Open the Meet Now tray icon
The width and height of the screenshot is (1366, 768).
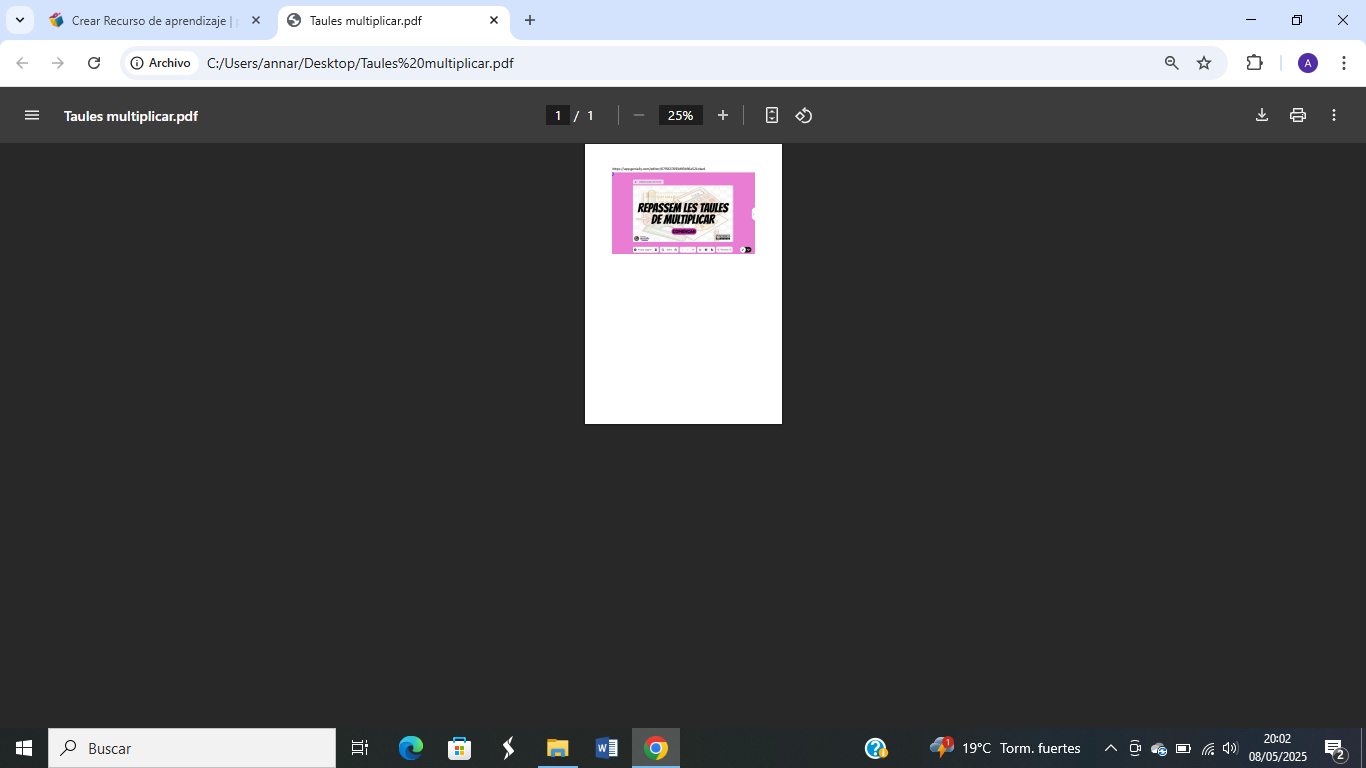(1135, 748)
